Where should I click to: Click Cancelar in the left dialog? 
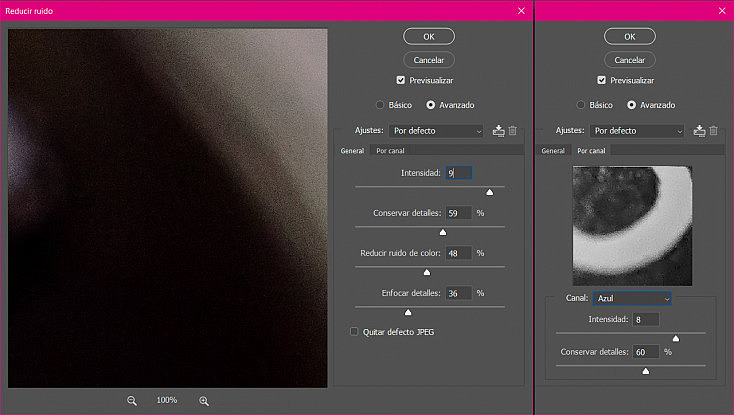tap(429, 60)
